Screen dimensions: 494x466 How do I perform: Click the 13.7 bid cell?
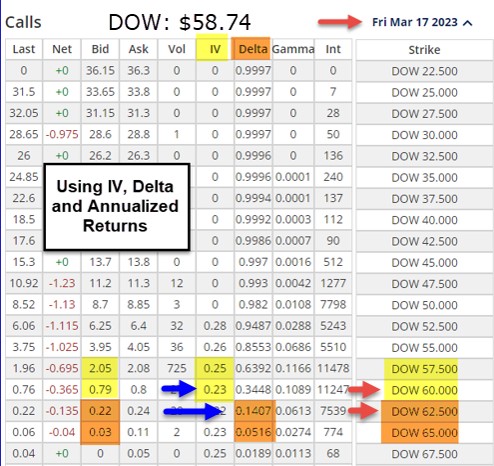100,262
